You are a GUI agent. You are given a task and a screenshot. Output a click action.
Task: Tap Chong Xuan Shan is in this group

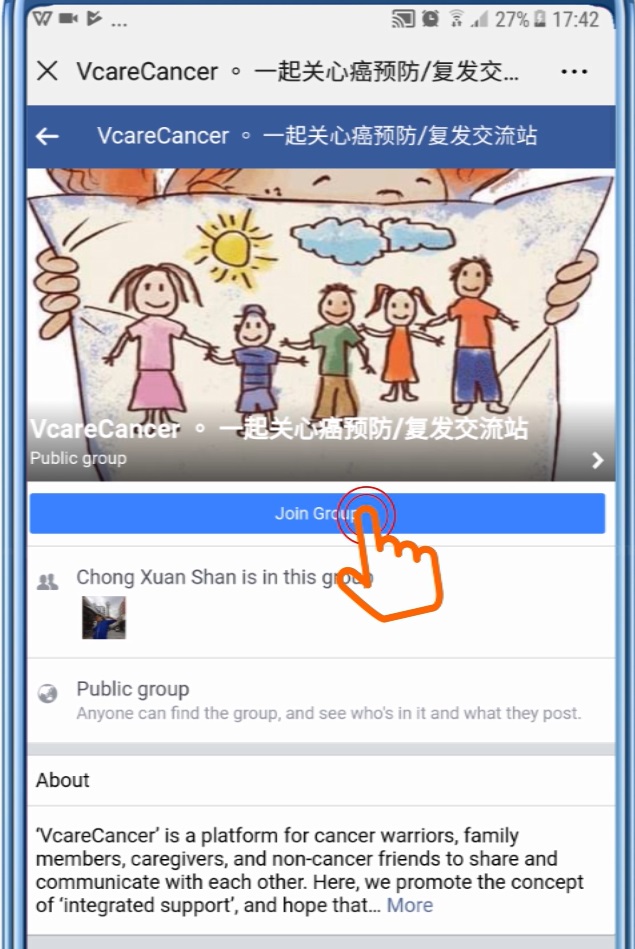click(225, 577)
